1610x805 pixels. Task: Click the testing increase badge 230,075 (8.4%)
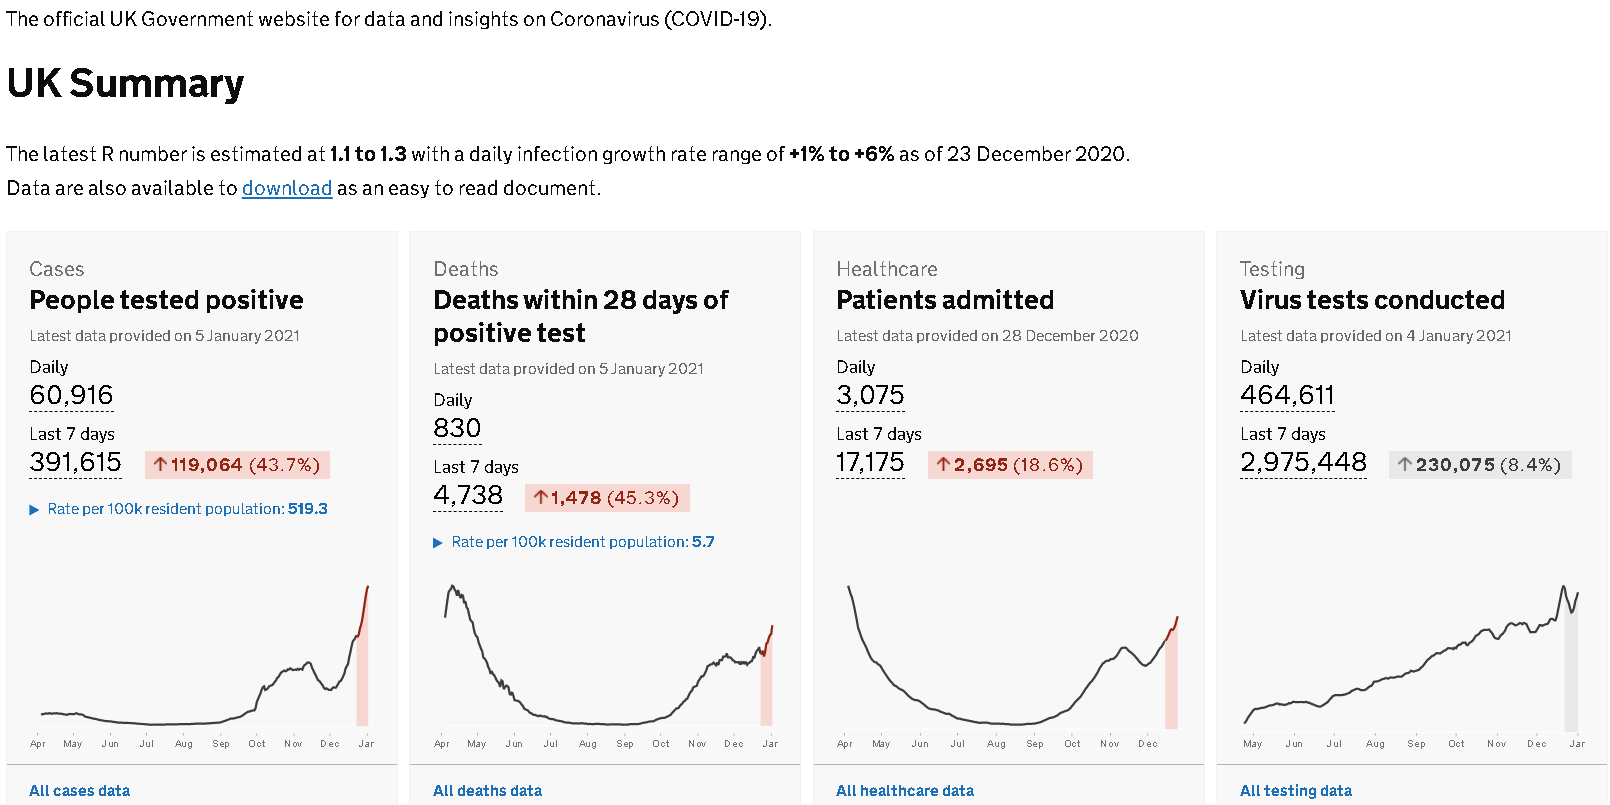pos(1479,465)
